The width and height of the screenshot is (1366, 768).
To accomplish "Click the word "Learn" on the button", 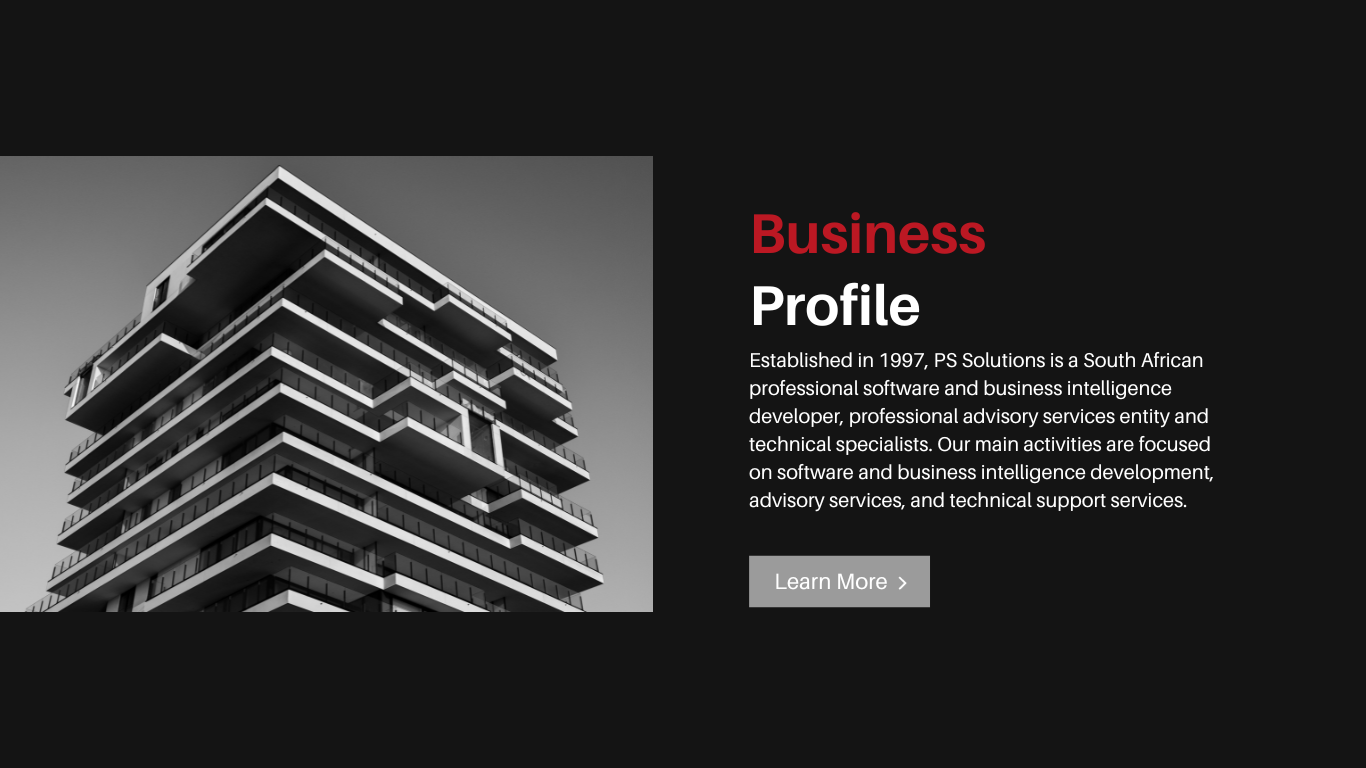I will pyautogui.click(x=802, y=582).
